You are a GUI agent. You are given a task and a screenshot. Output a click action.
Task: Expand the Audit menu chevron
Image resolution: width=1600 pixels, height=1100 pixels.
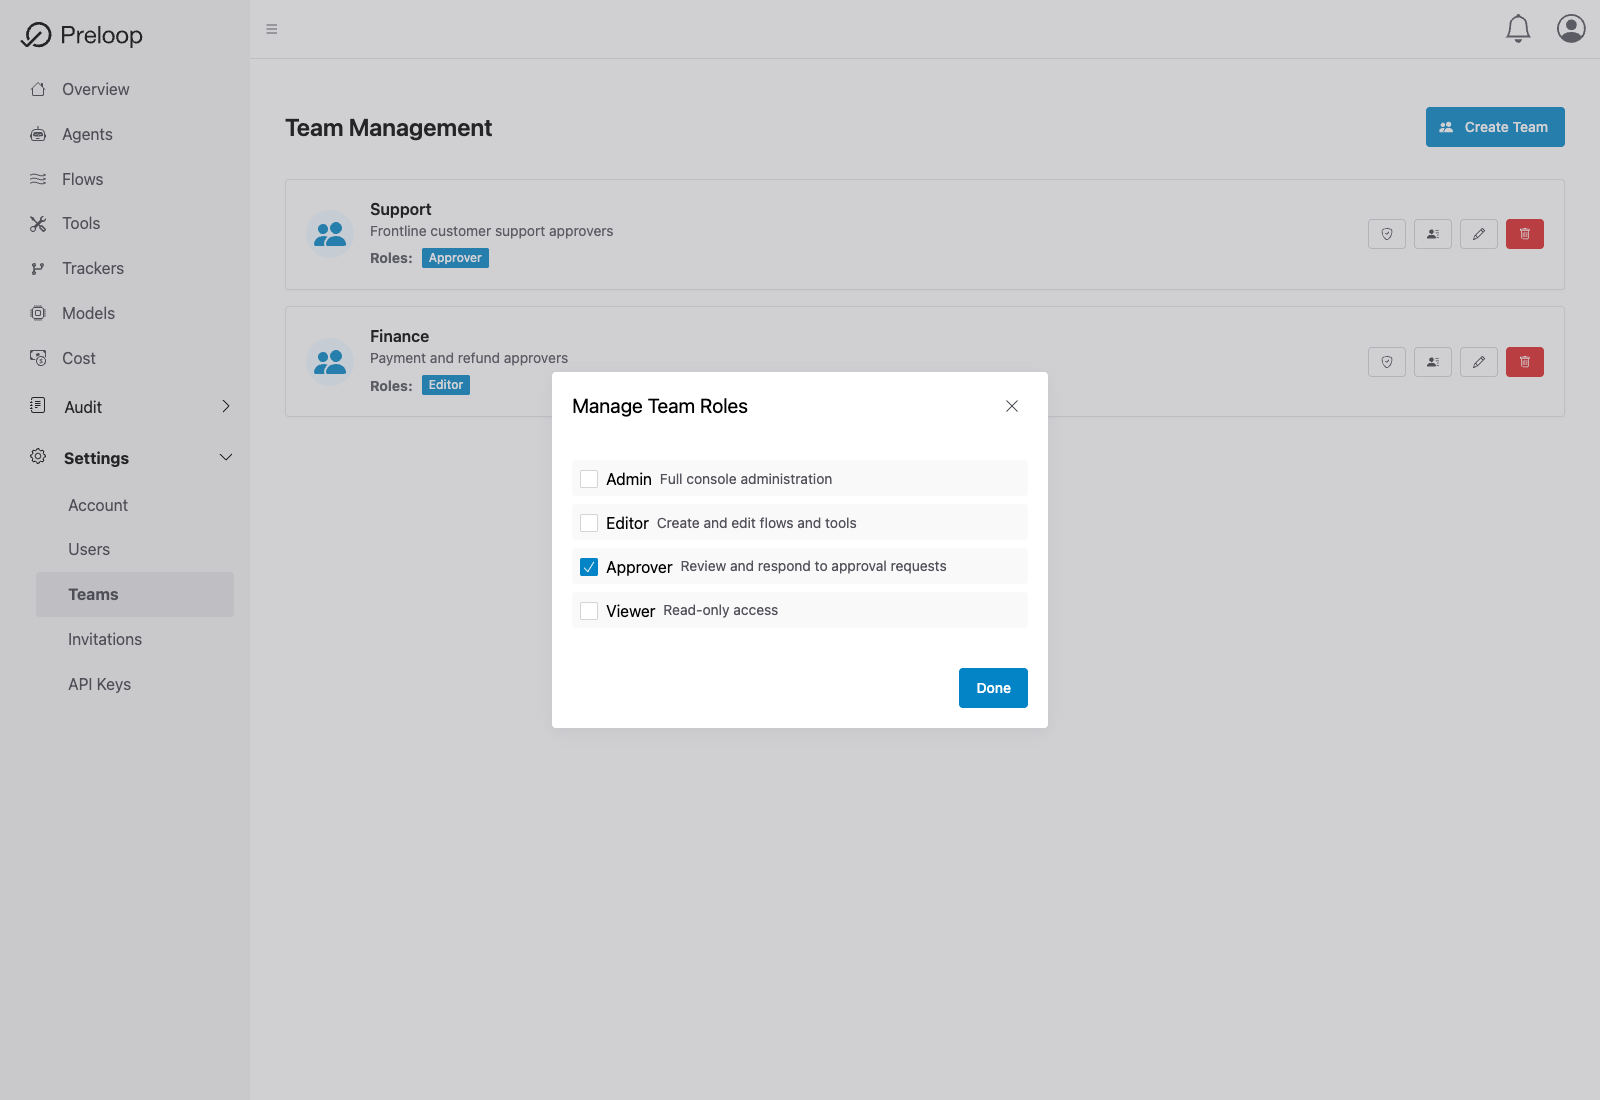pos(226,406)
